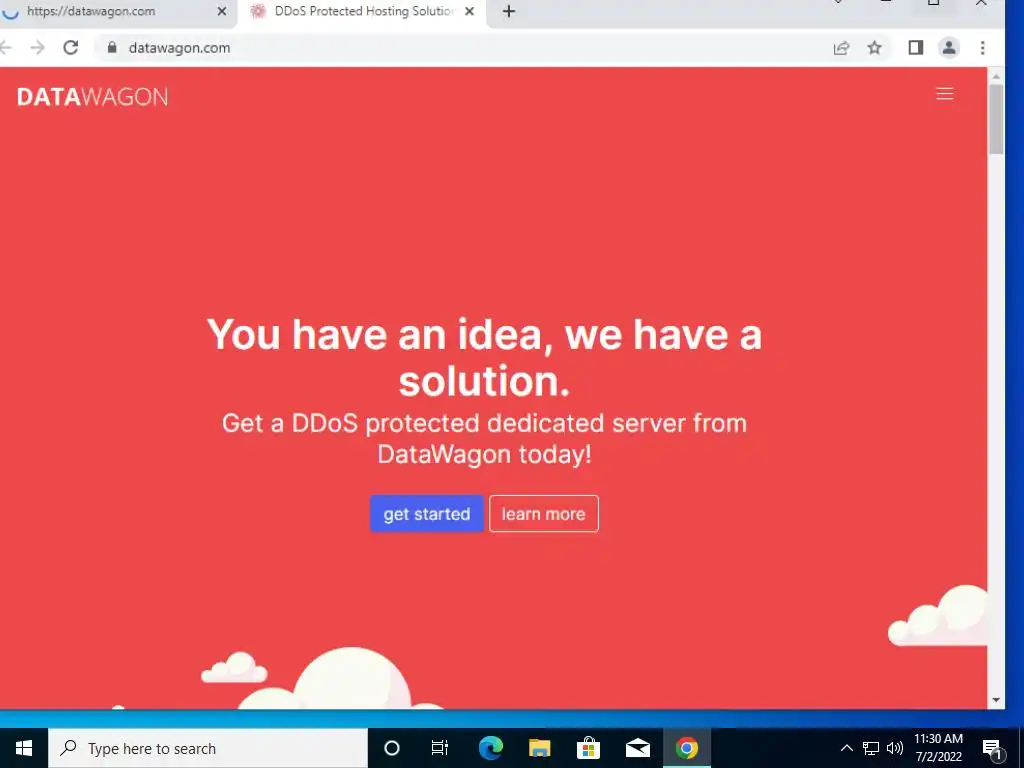Go forward in browser history

[37, 48]
